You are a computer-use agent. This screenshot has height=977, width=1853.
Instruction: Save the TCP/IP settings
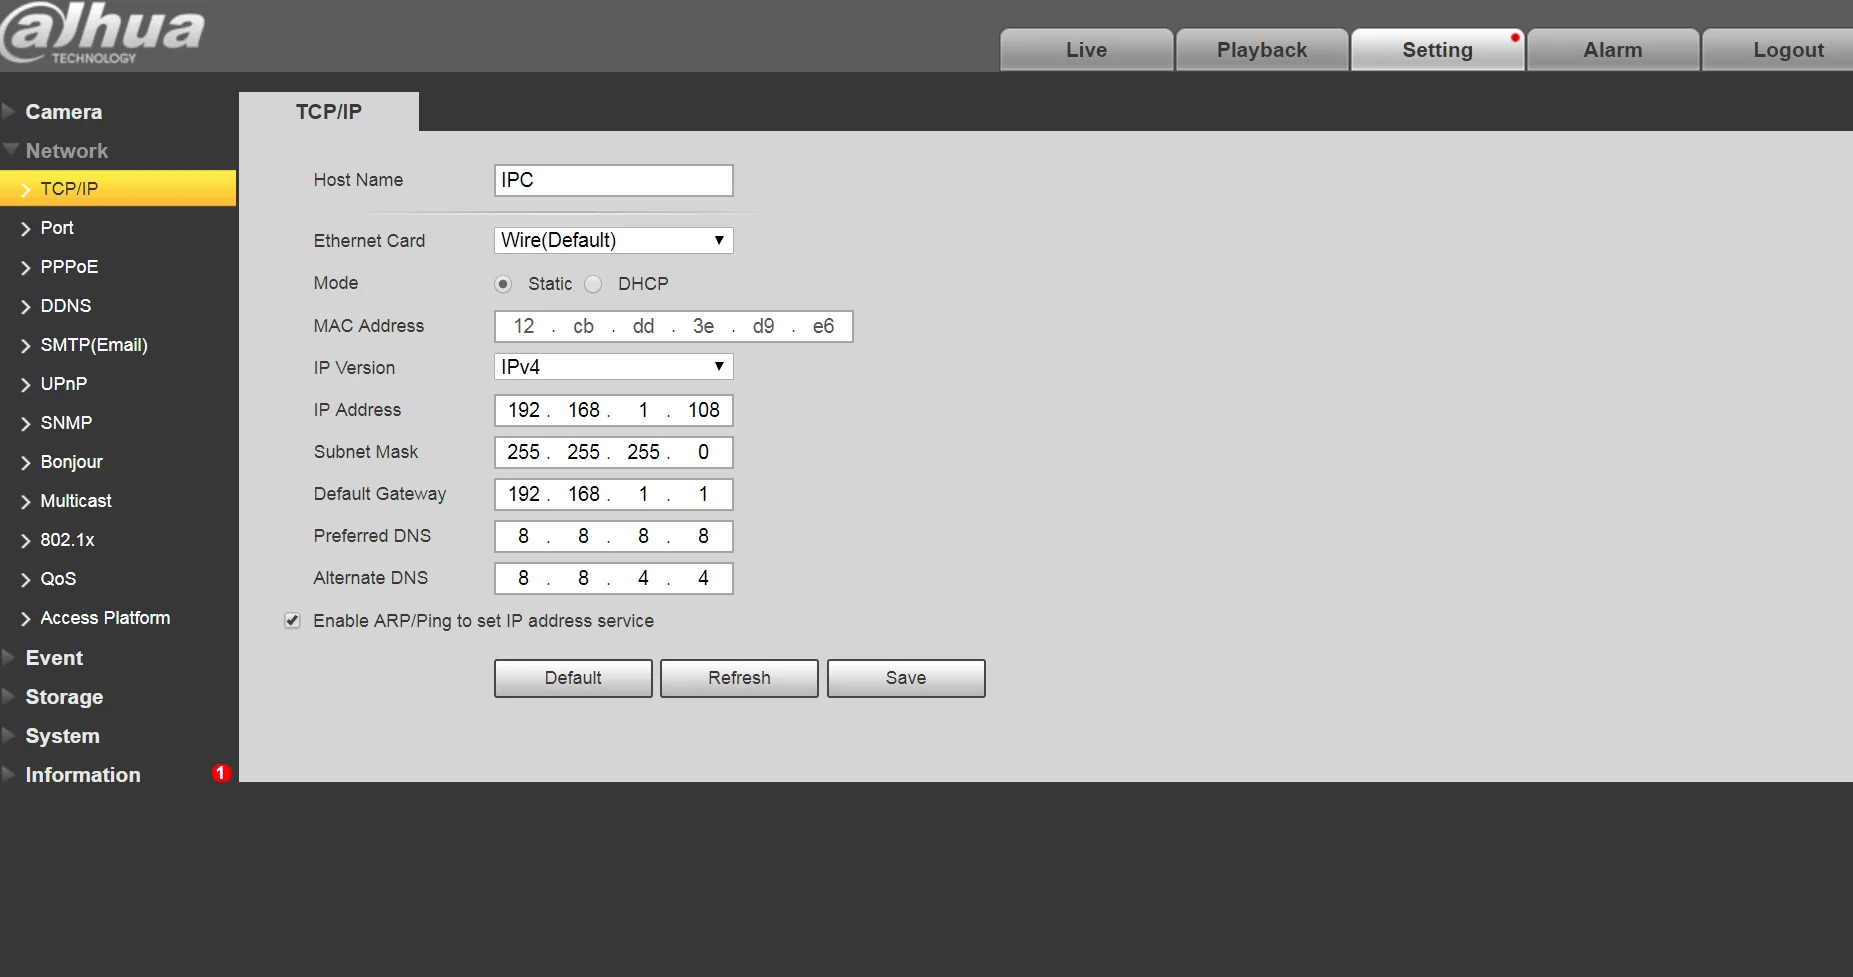click(906, 678)
